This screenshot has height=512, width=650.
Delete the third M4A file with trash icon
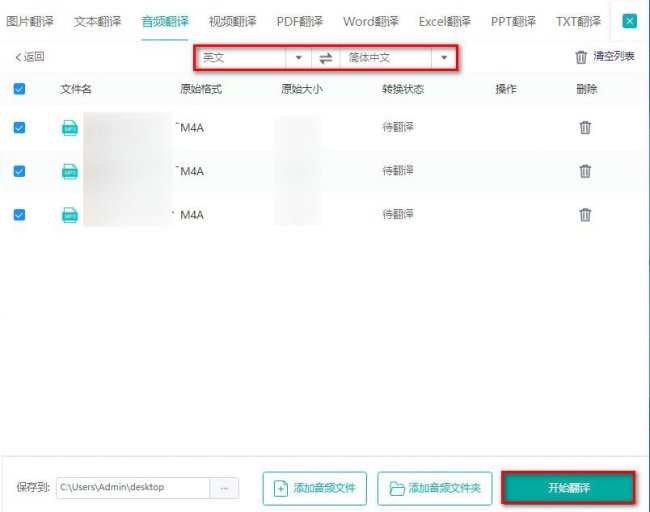(x=585, y=214)
